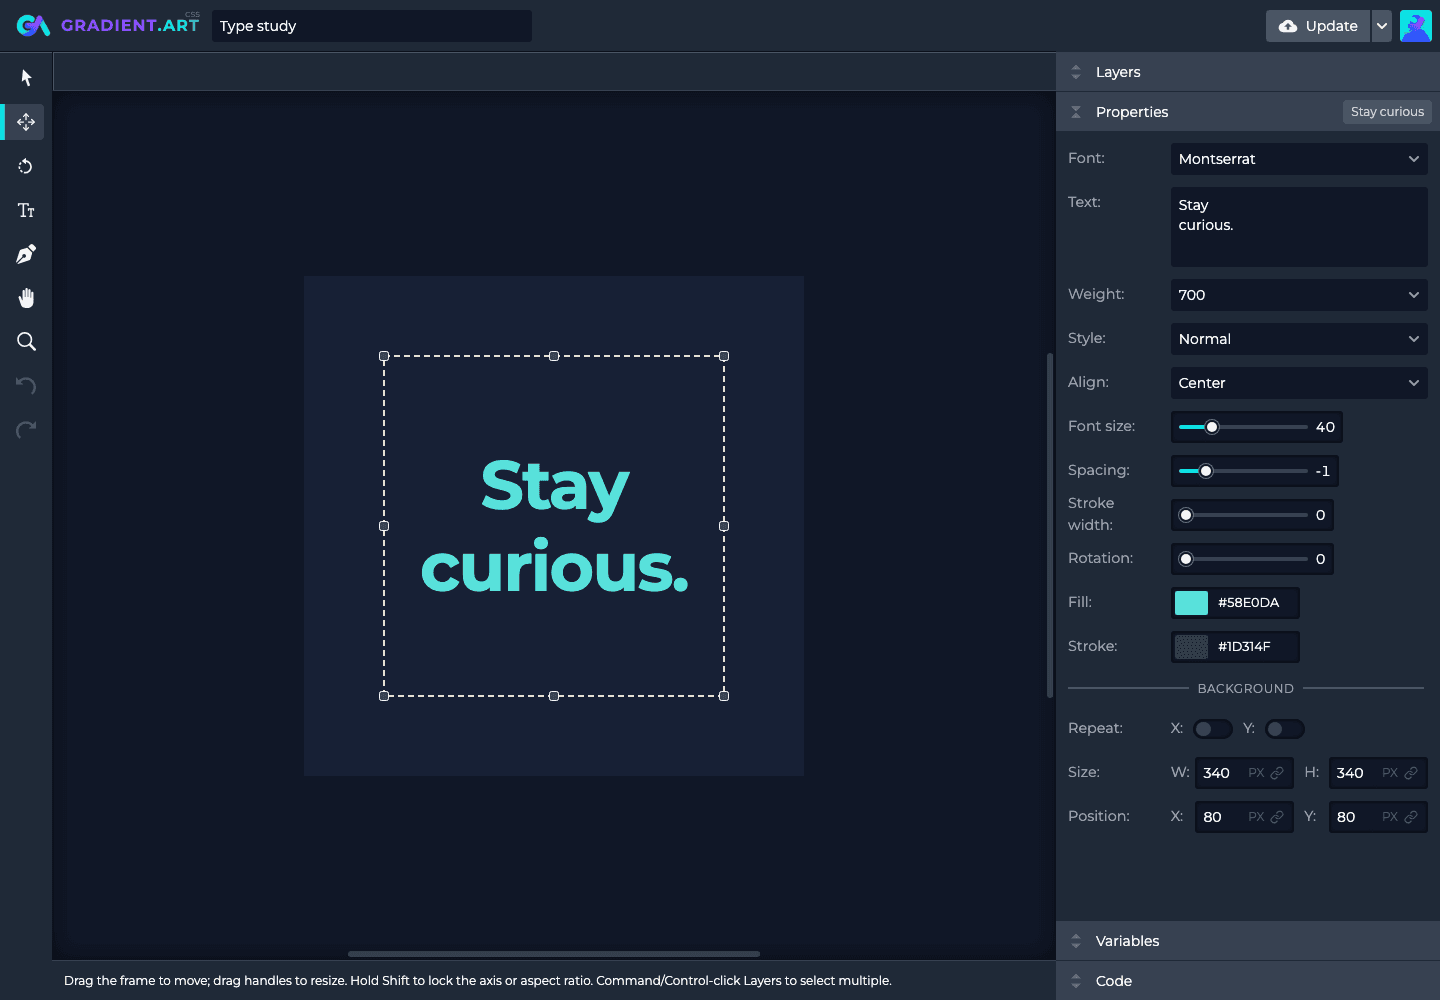Click the Stay curious layer tag
This screenshot has height=1000, width=1440.
pyautogui.click(x=1387, y=112)
